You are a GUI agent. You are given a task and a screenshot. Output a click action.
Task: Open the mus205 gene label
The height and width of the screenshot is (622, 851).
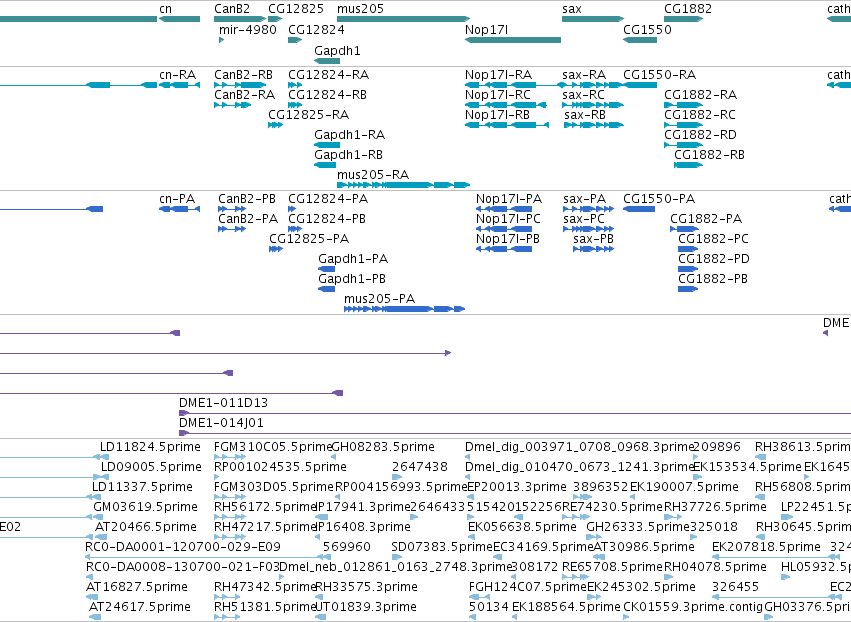pyautogui.click(x=360, y=9)
